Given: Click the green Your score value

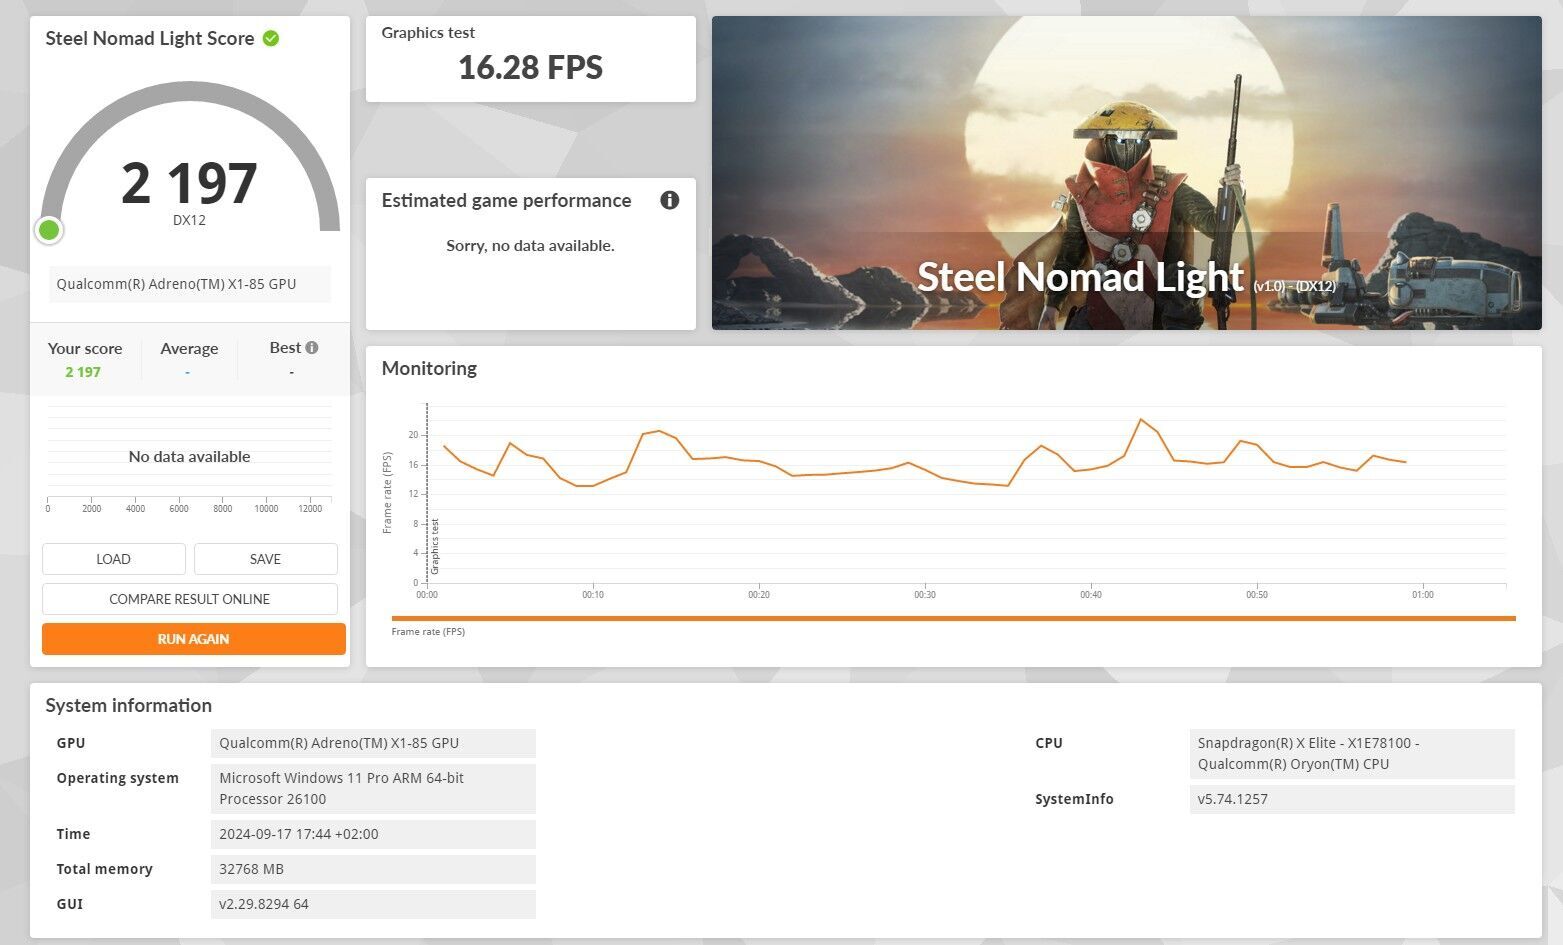Looking at the screenshot, I should click(83, 372).
